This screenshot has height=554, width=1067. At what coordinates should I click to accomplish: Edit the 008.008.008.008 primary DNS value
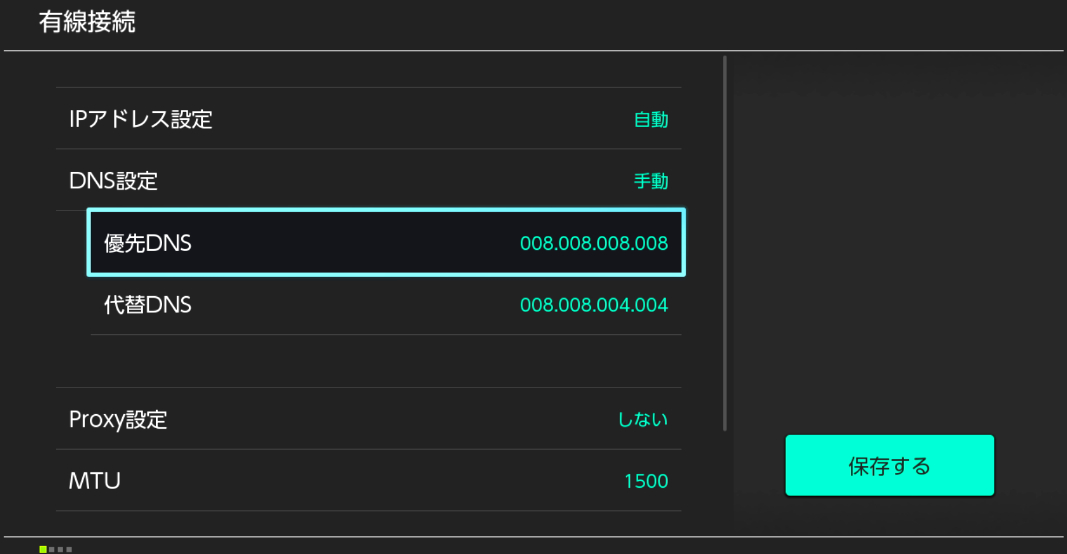(593, 243)
